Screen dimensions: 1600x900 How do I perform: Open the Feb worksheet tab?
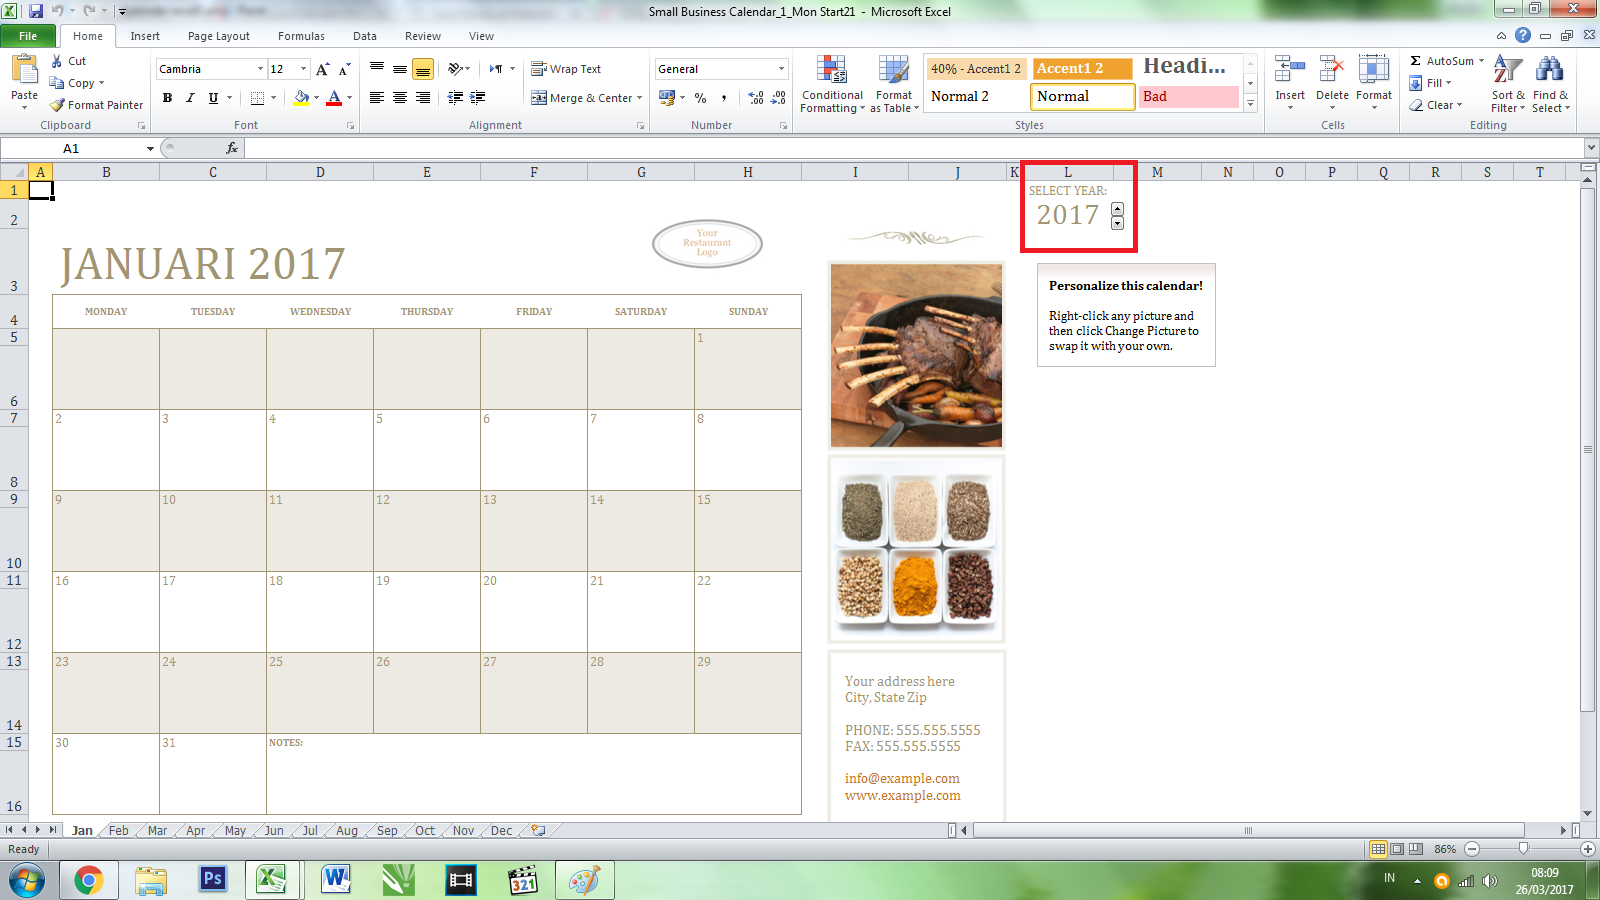(x=118, y=830)
